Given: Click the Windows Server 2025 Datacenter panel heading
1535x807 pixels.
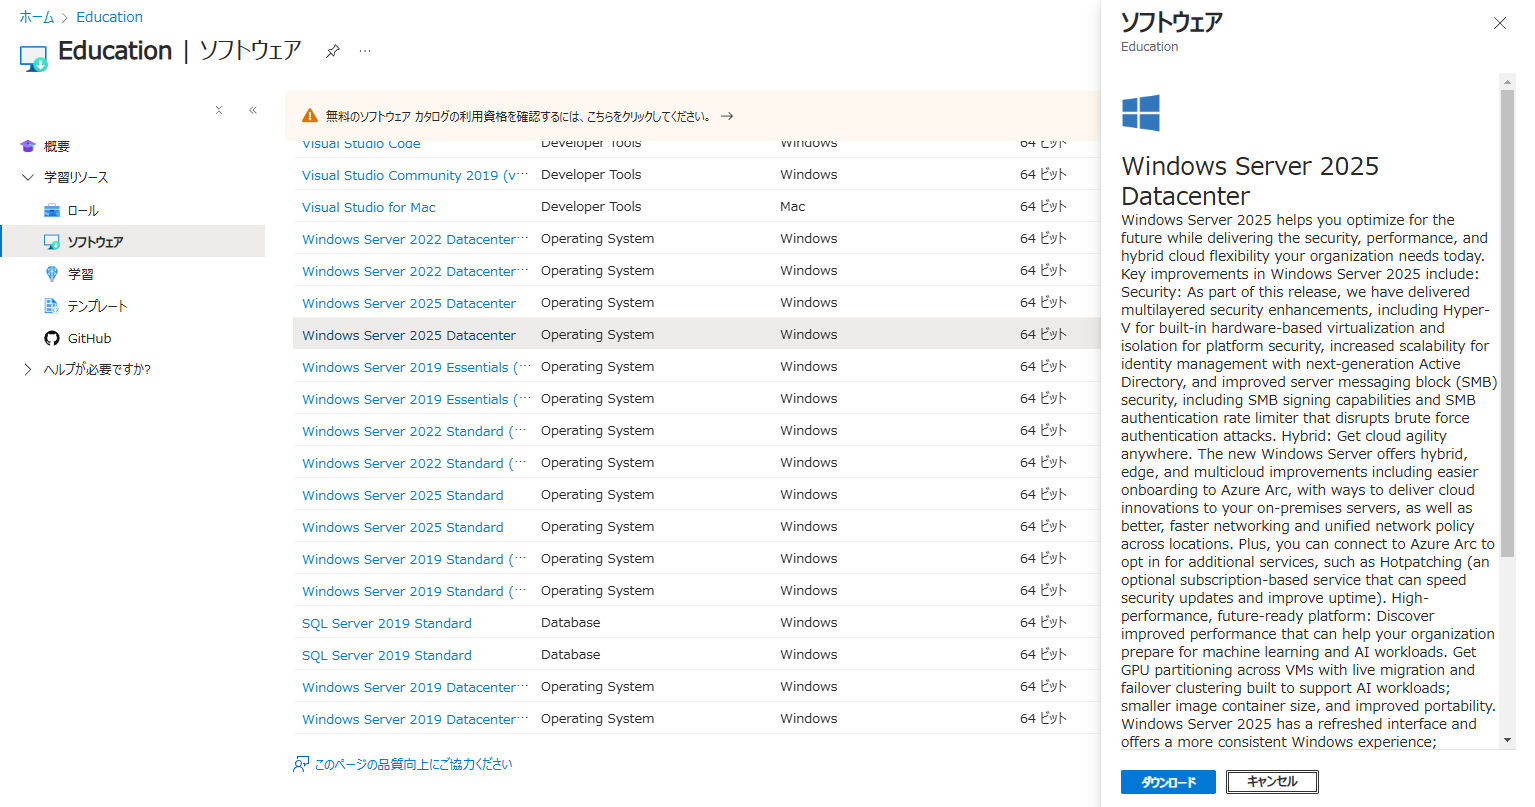Looking at the screenshot, I should 1250,181.
